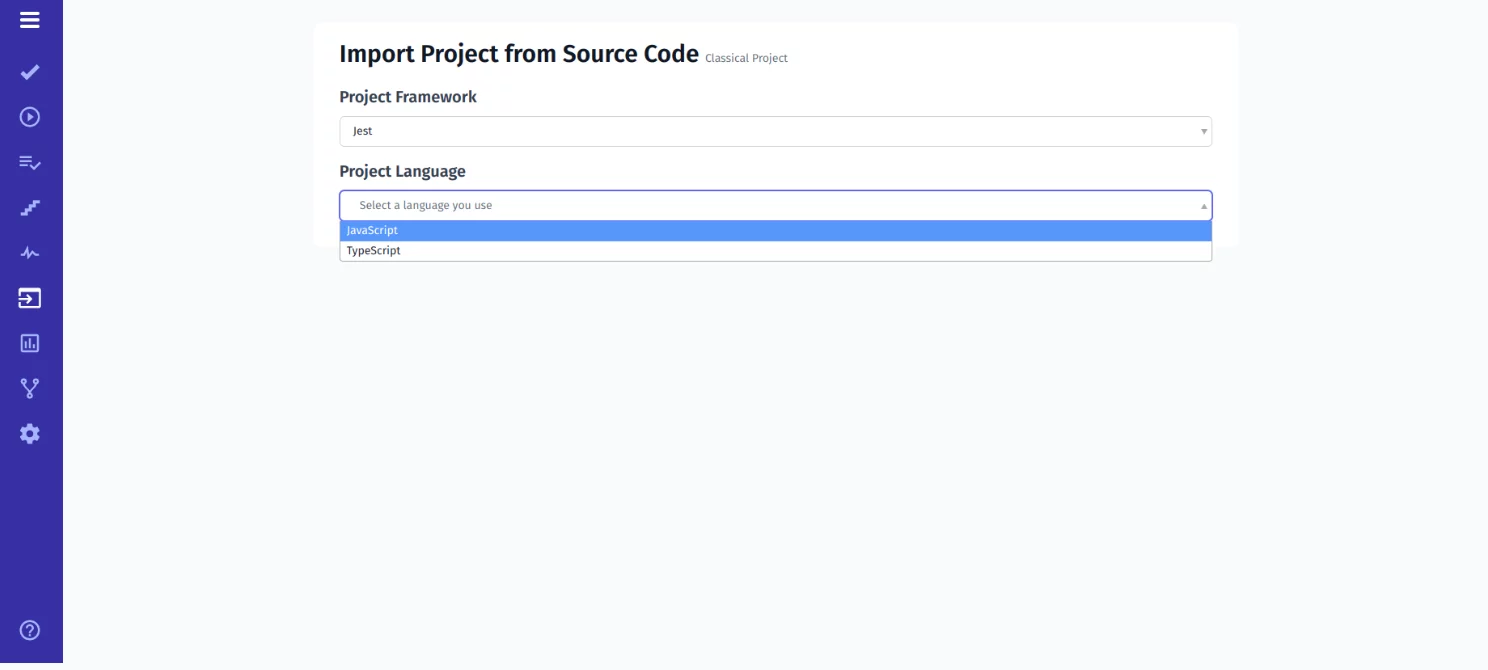Click the test steps stairs icon
The height and width of the screenshot is (670, 1488).
click(x=30, y=207)
